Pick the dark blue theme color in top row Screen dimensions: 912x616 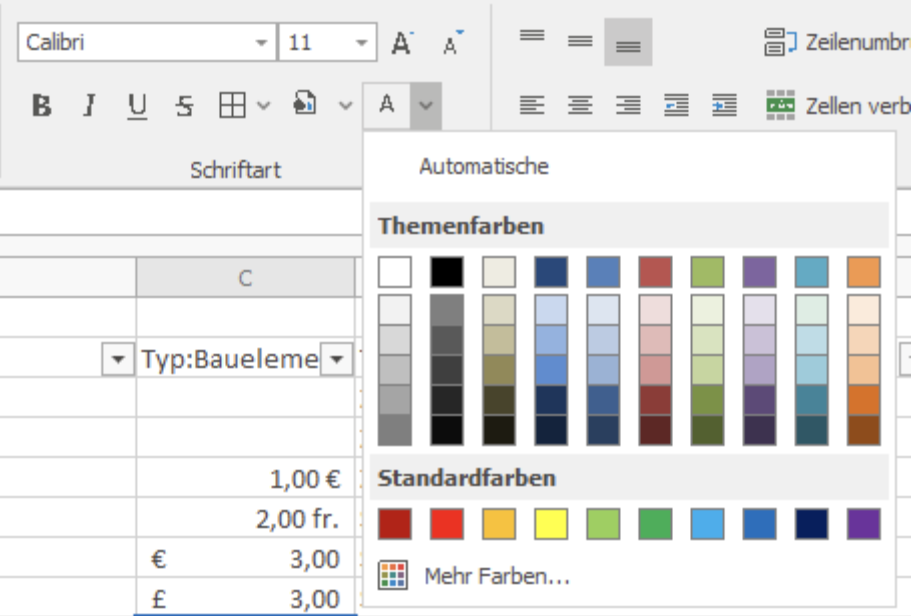coord(551,272)
